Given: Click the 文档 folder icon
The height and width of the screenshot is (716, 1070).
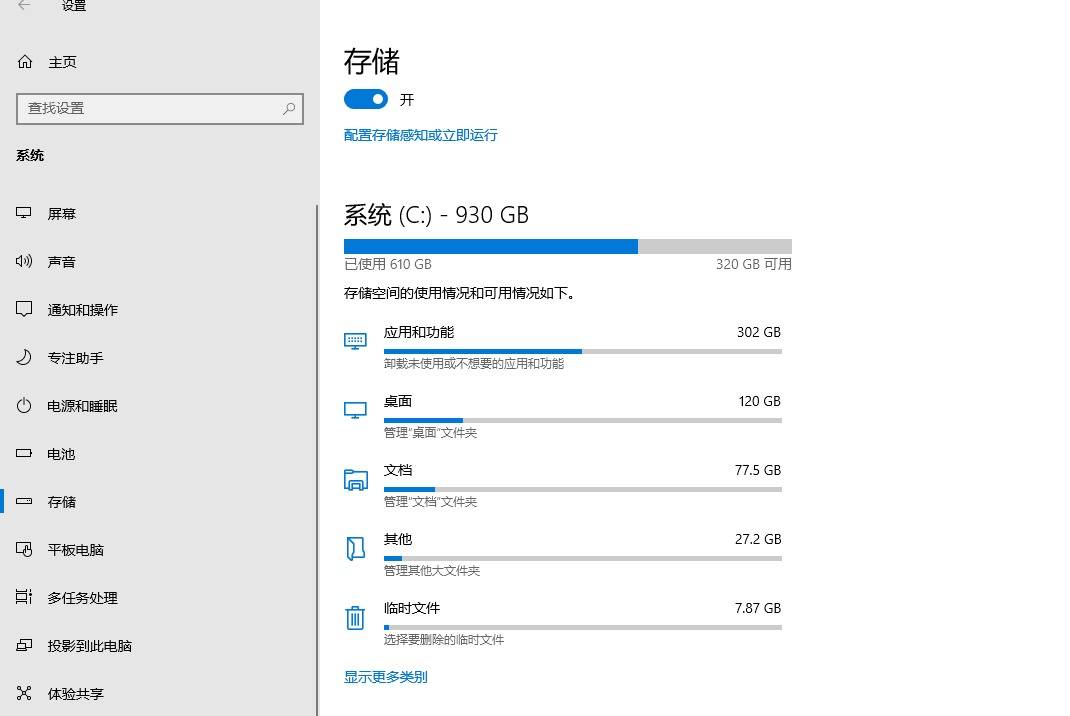Looking at the screenshot, I should point(355,479).
